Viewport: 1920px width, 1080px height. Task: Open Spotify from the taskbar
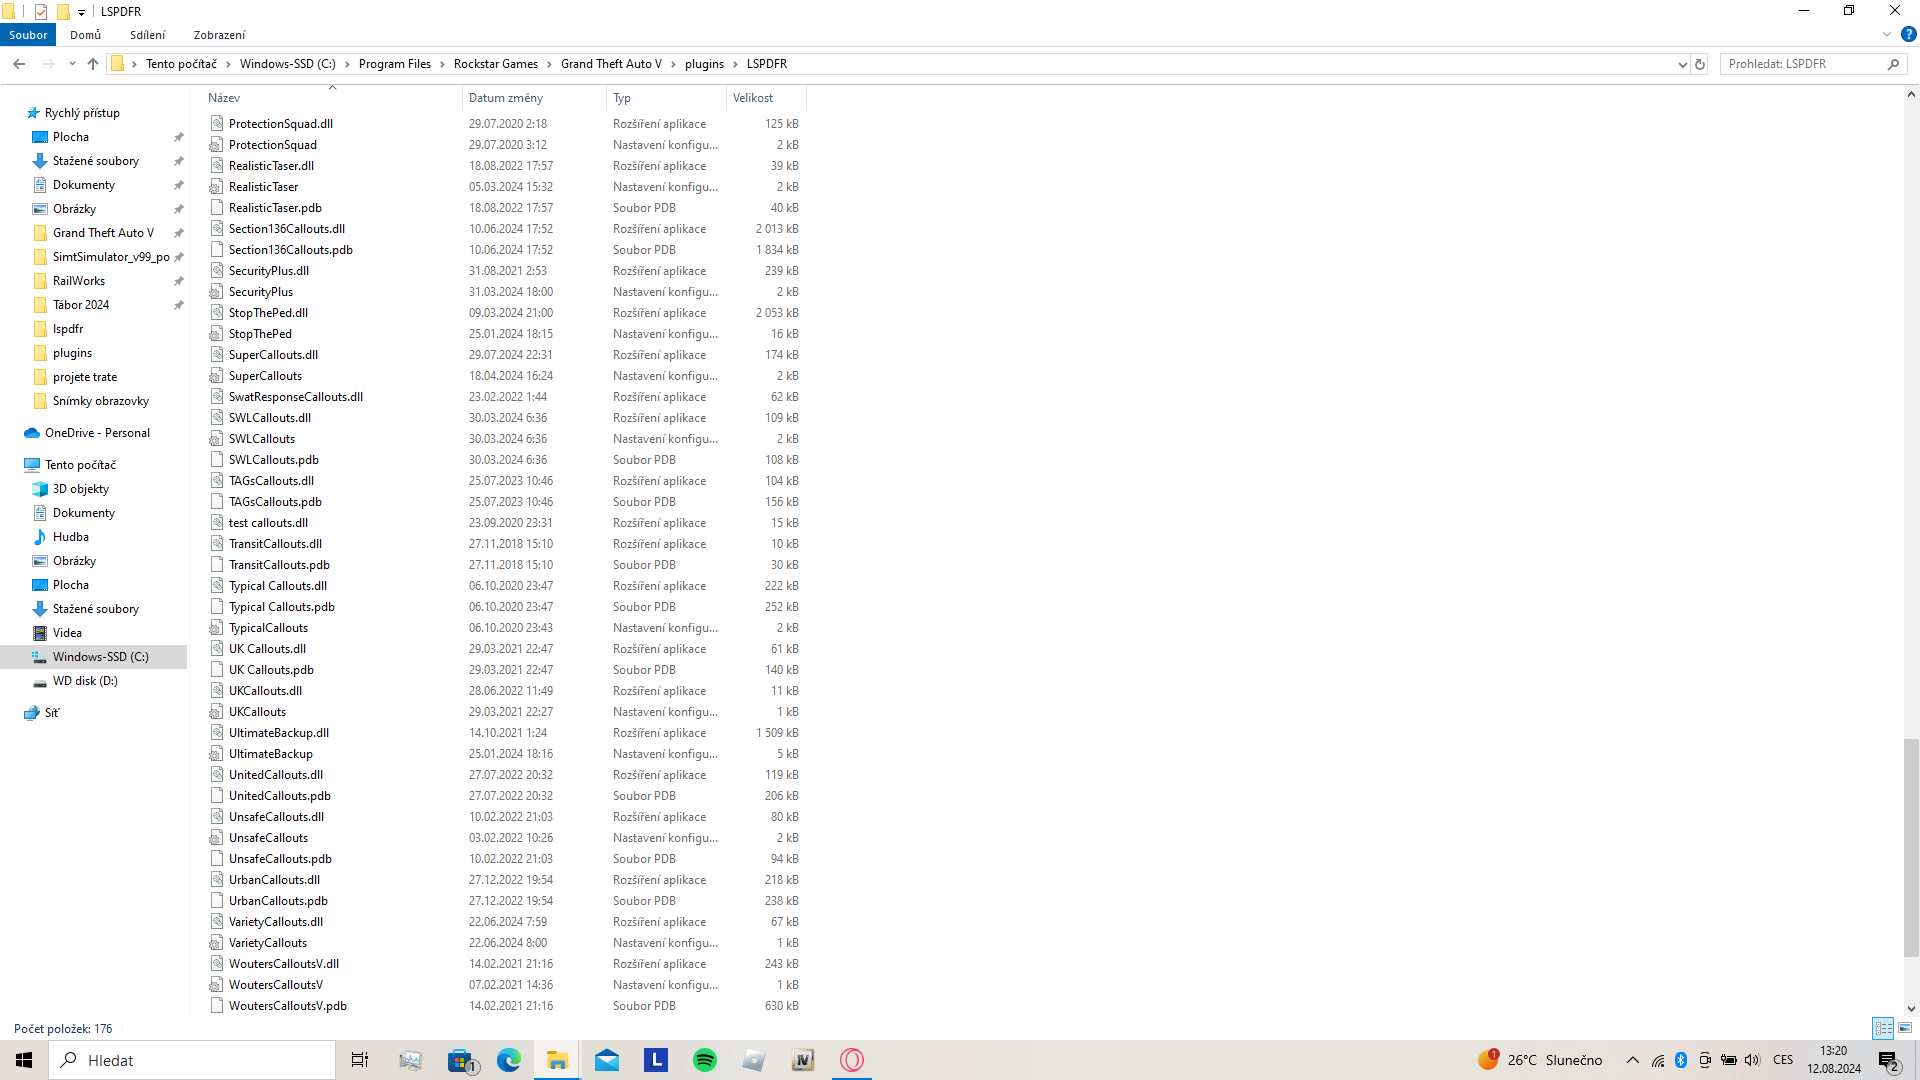coord(705,1060)
